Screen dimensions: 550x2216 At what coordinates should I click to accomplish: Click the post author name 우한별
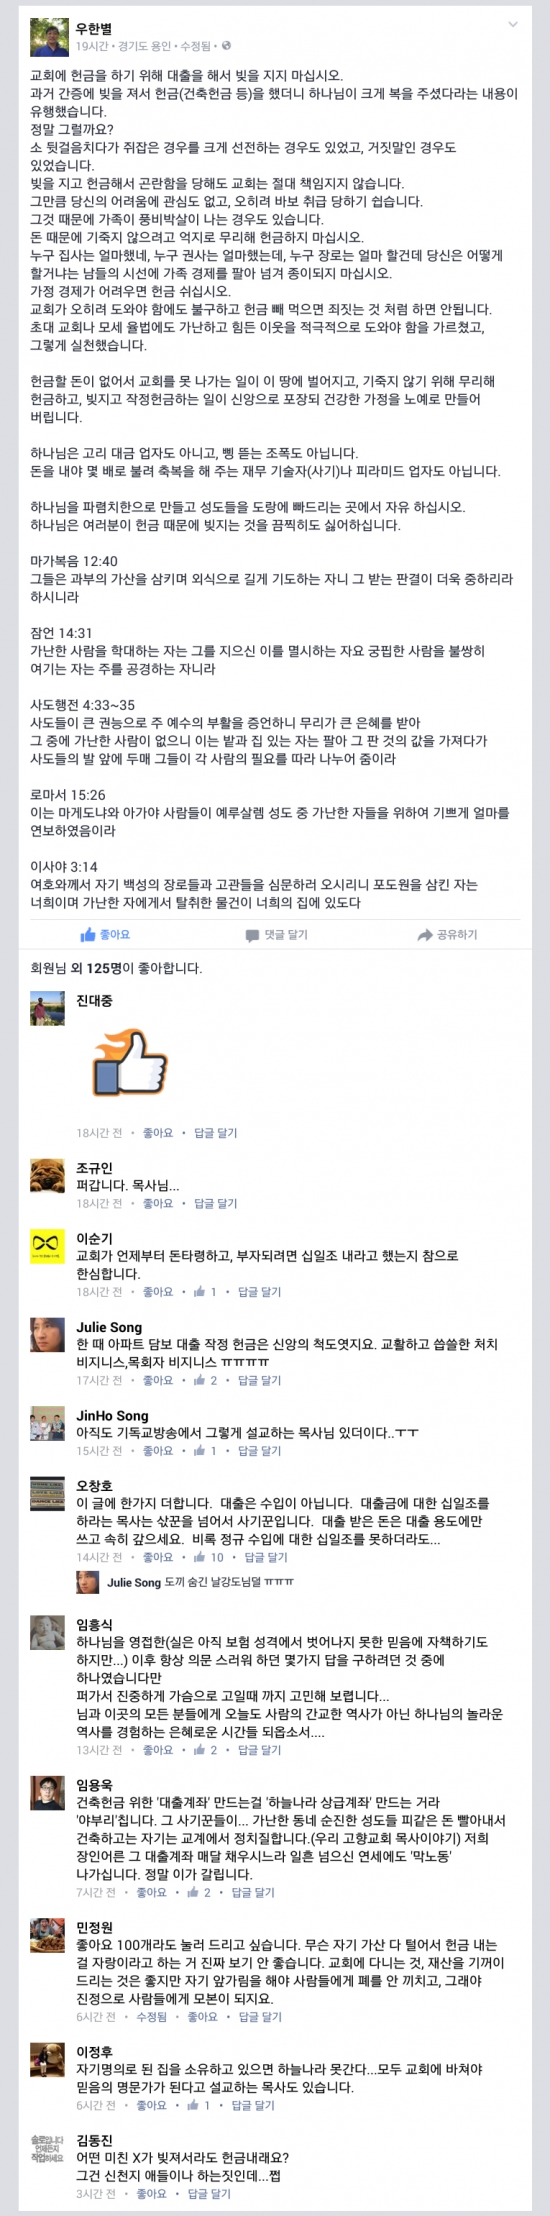click(x=94, y=29)
